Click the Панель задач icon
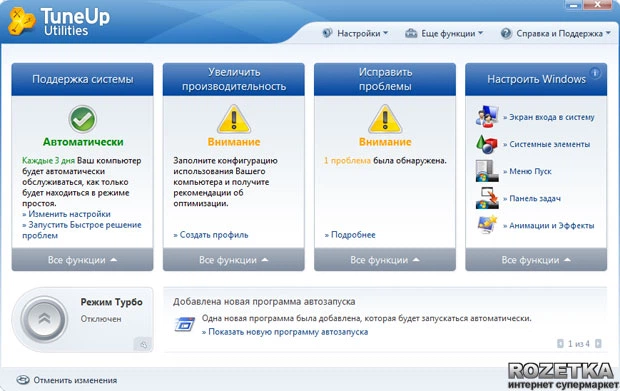 [487, 198]
